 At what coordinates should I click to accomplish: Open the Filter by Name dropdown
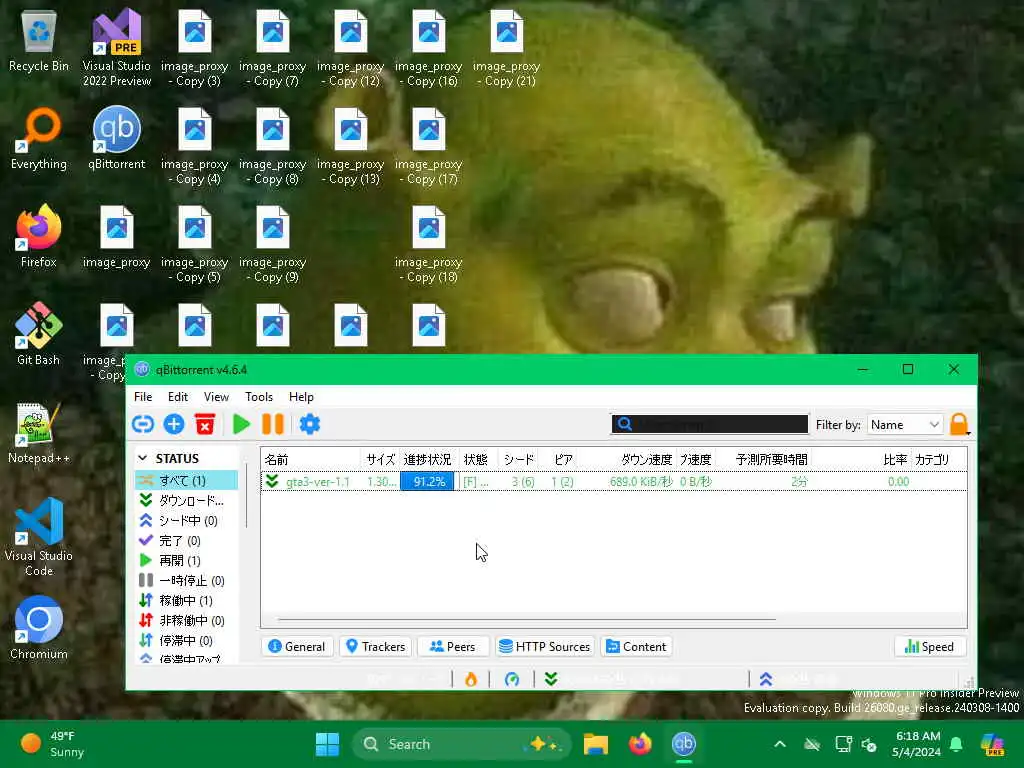pos(905,424)
